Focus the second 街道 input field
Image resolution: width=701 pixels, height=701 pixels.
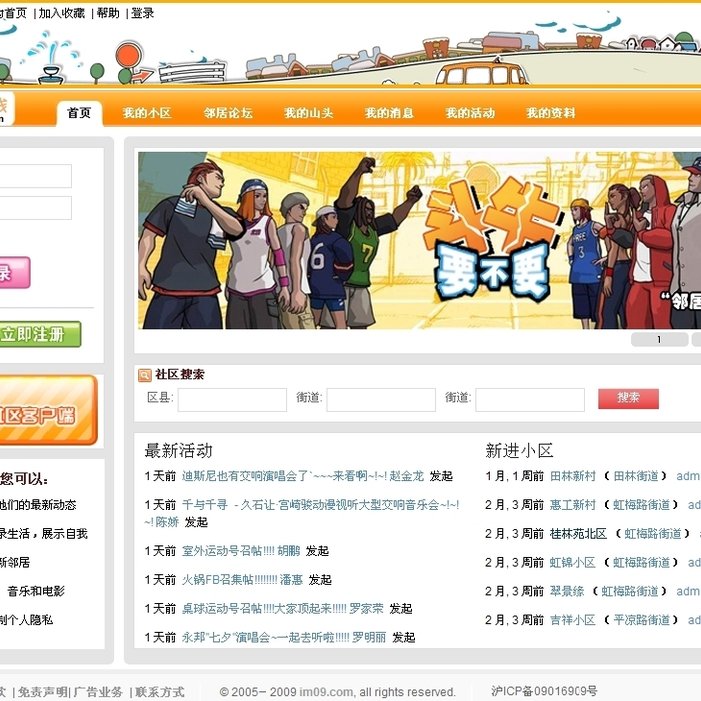pyautogui.click(x=530, y=400)
